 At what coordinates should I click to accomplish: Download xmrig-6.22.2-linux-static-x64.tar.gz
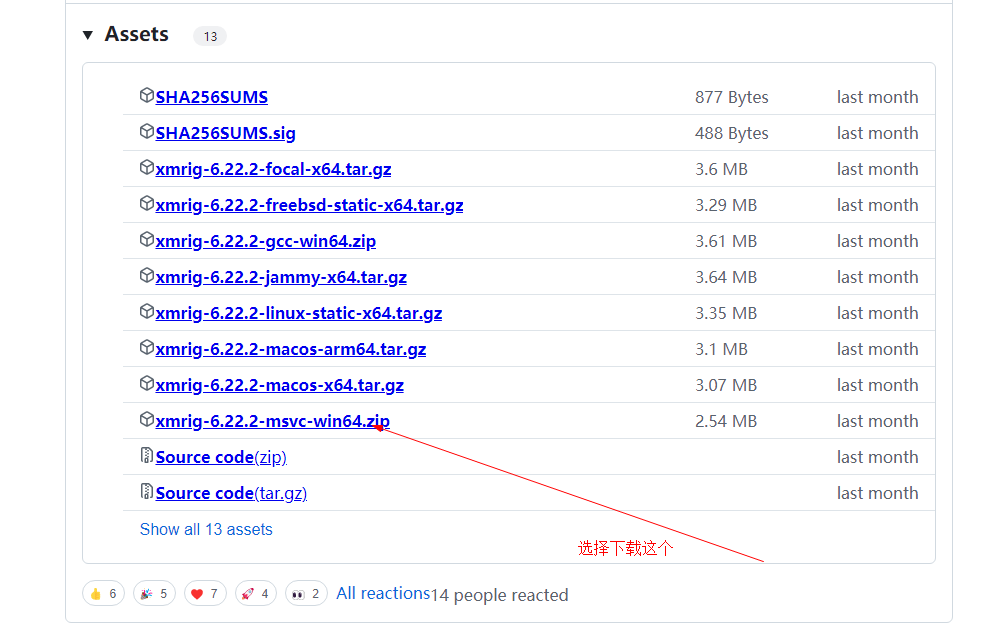click(x=298, y=313)
